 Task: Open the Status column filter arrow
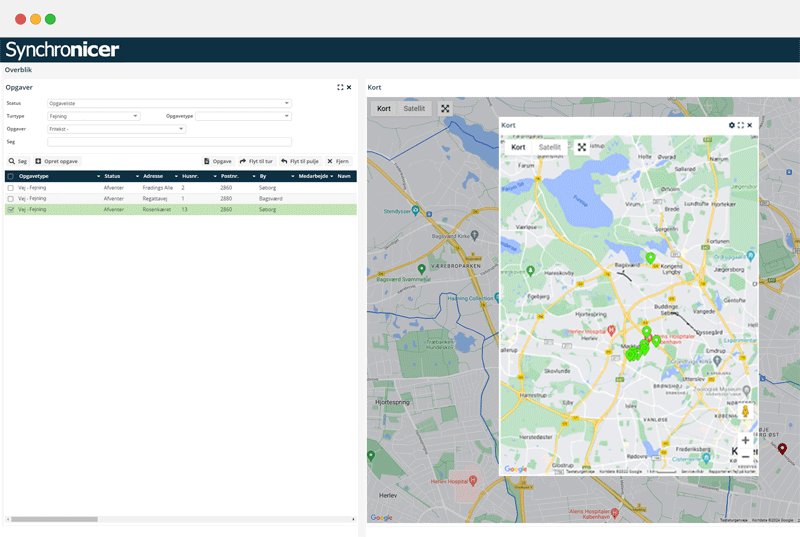(x=137, y=176)
